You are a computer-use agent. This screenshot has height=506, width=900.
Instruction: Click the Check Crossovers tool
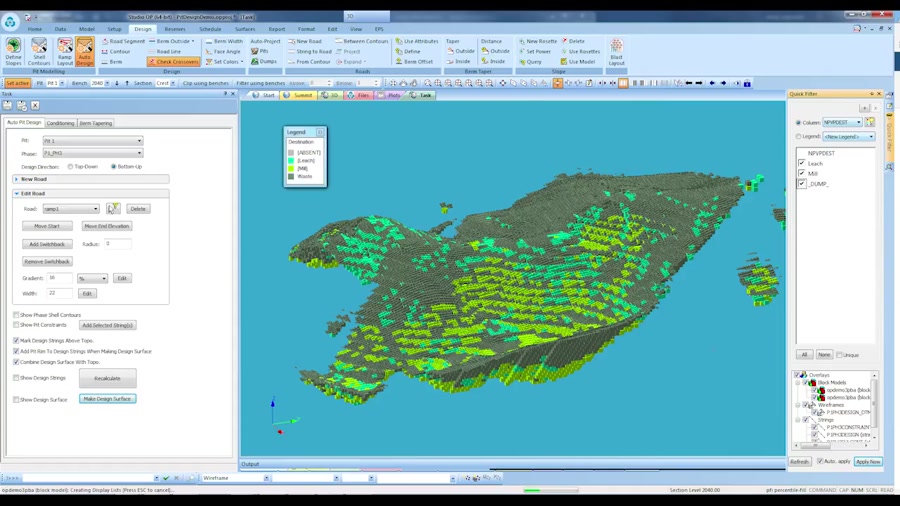point(173,62)
